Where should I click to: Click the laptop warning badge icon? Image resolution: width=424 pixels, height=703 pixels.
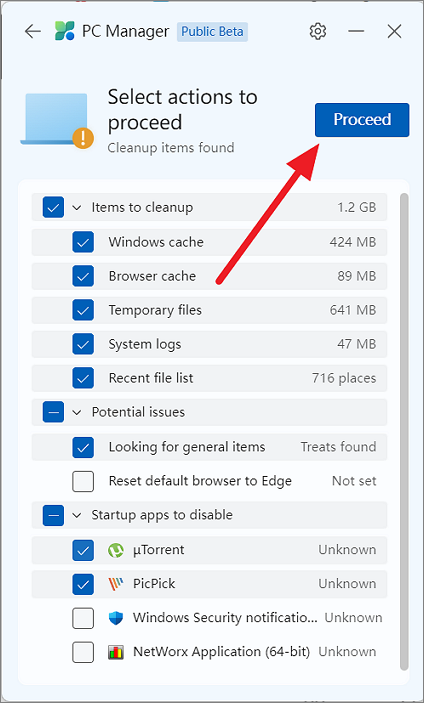[x=83, y=138]
